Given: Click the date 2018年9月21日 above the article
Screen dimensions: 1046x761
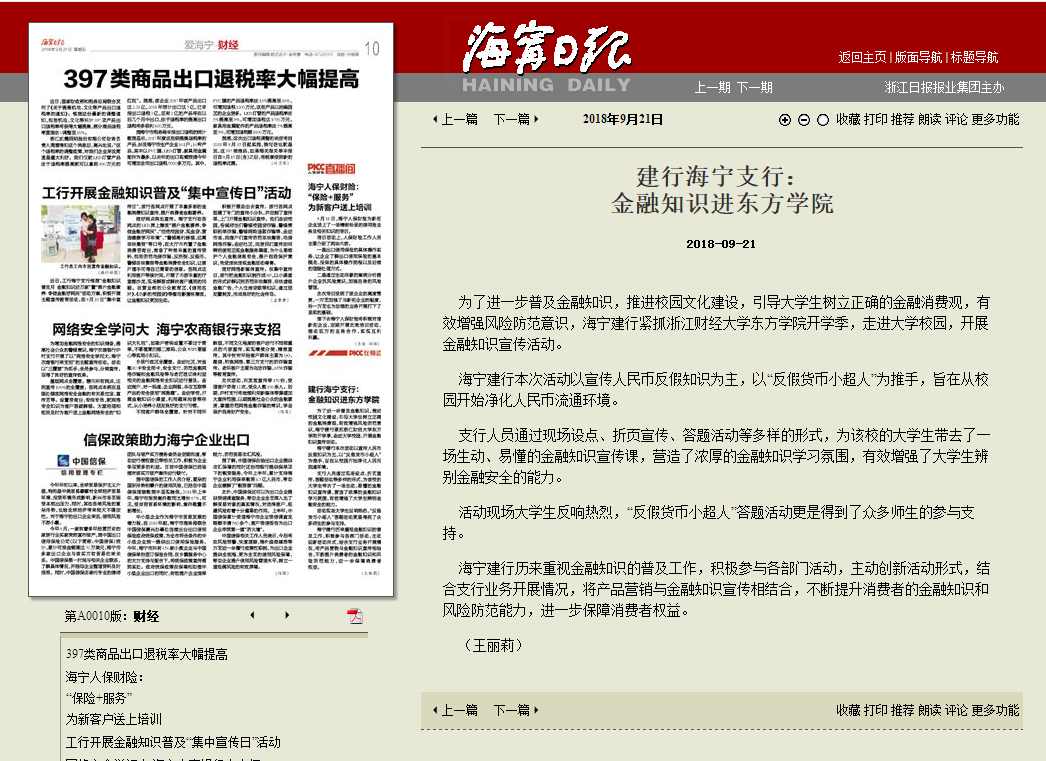Looking at the screenshot, I should click(623, 119).
